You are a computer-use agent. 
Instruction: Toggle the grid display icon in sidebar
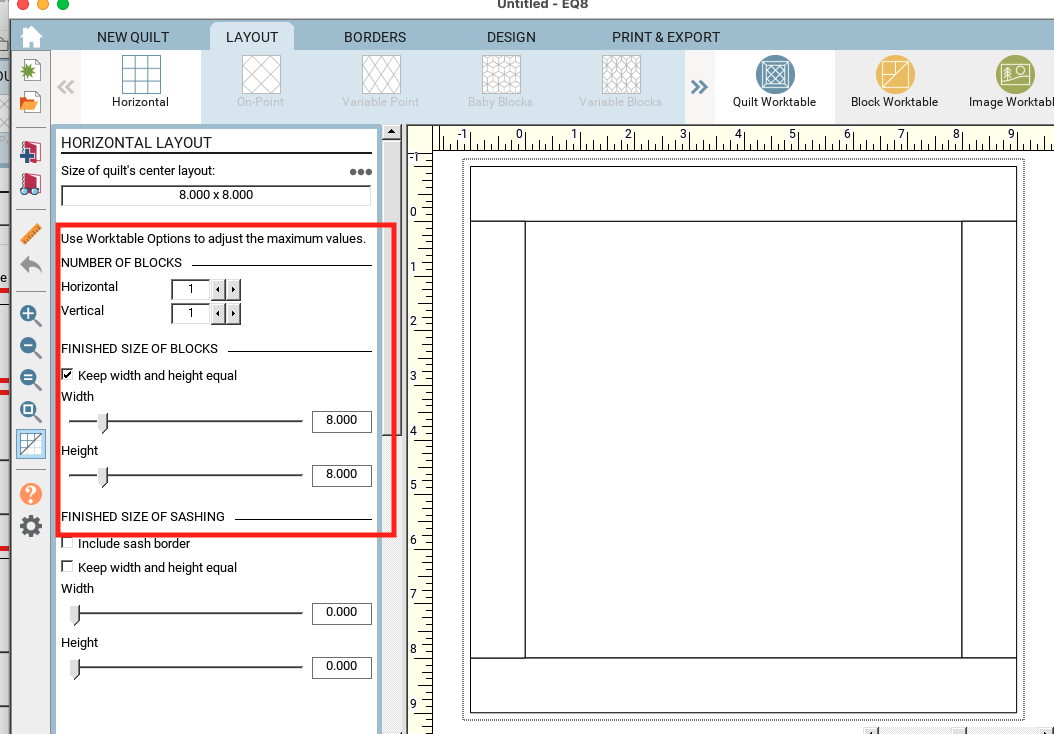tap(31, 444)
